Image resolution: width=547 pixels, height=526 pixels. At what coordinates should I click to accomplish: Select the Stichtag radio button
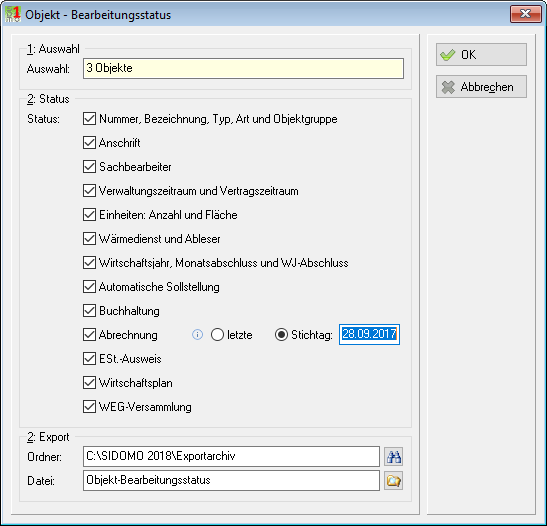point(281,335)
